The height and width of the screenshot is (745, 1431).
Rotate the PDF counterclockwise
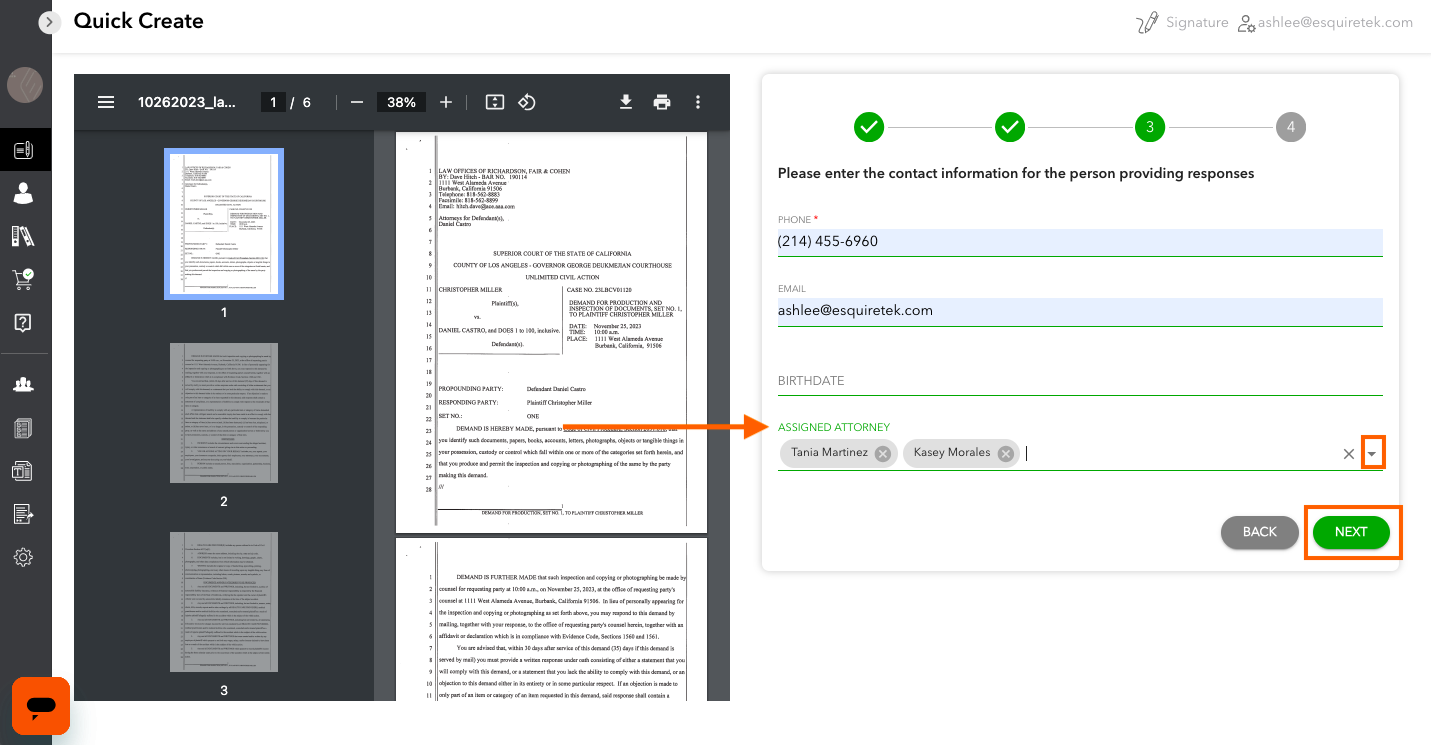528,102
